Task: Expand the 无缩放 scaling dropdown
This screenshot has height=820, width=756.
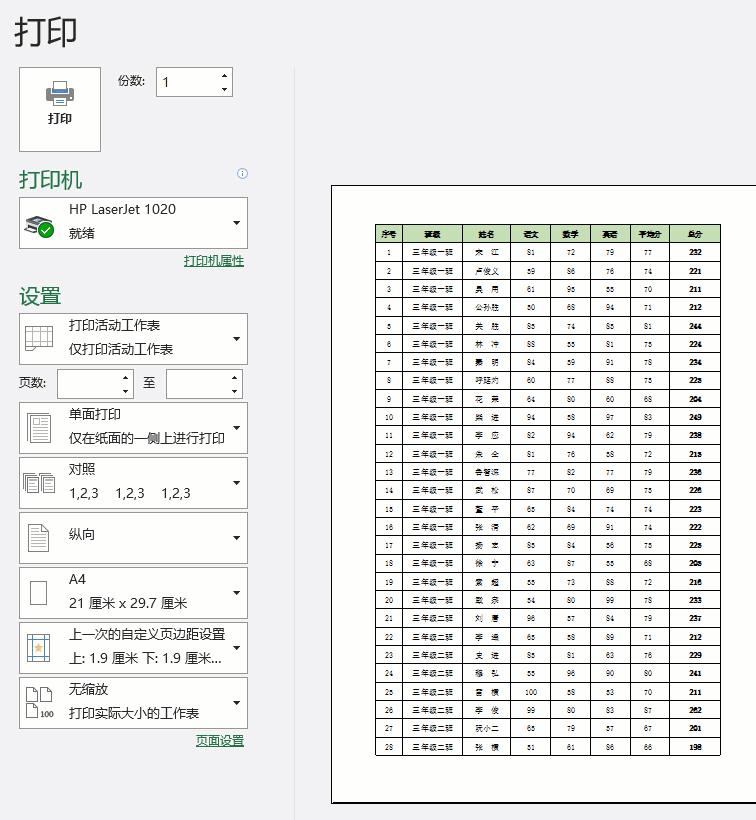Action: click(236, 703)
